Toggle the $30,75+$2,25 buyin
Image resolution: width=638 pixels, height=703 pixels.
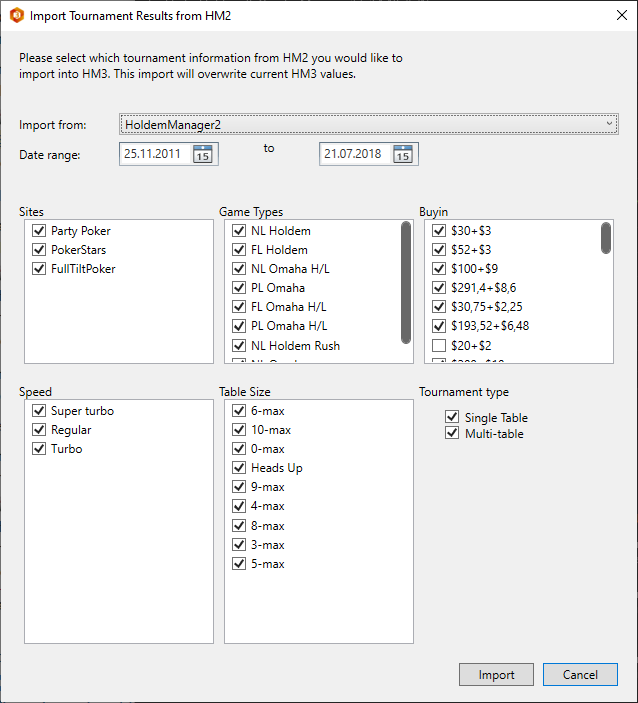(439, 307)
